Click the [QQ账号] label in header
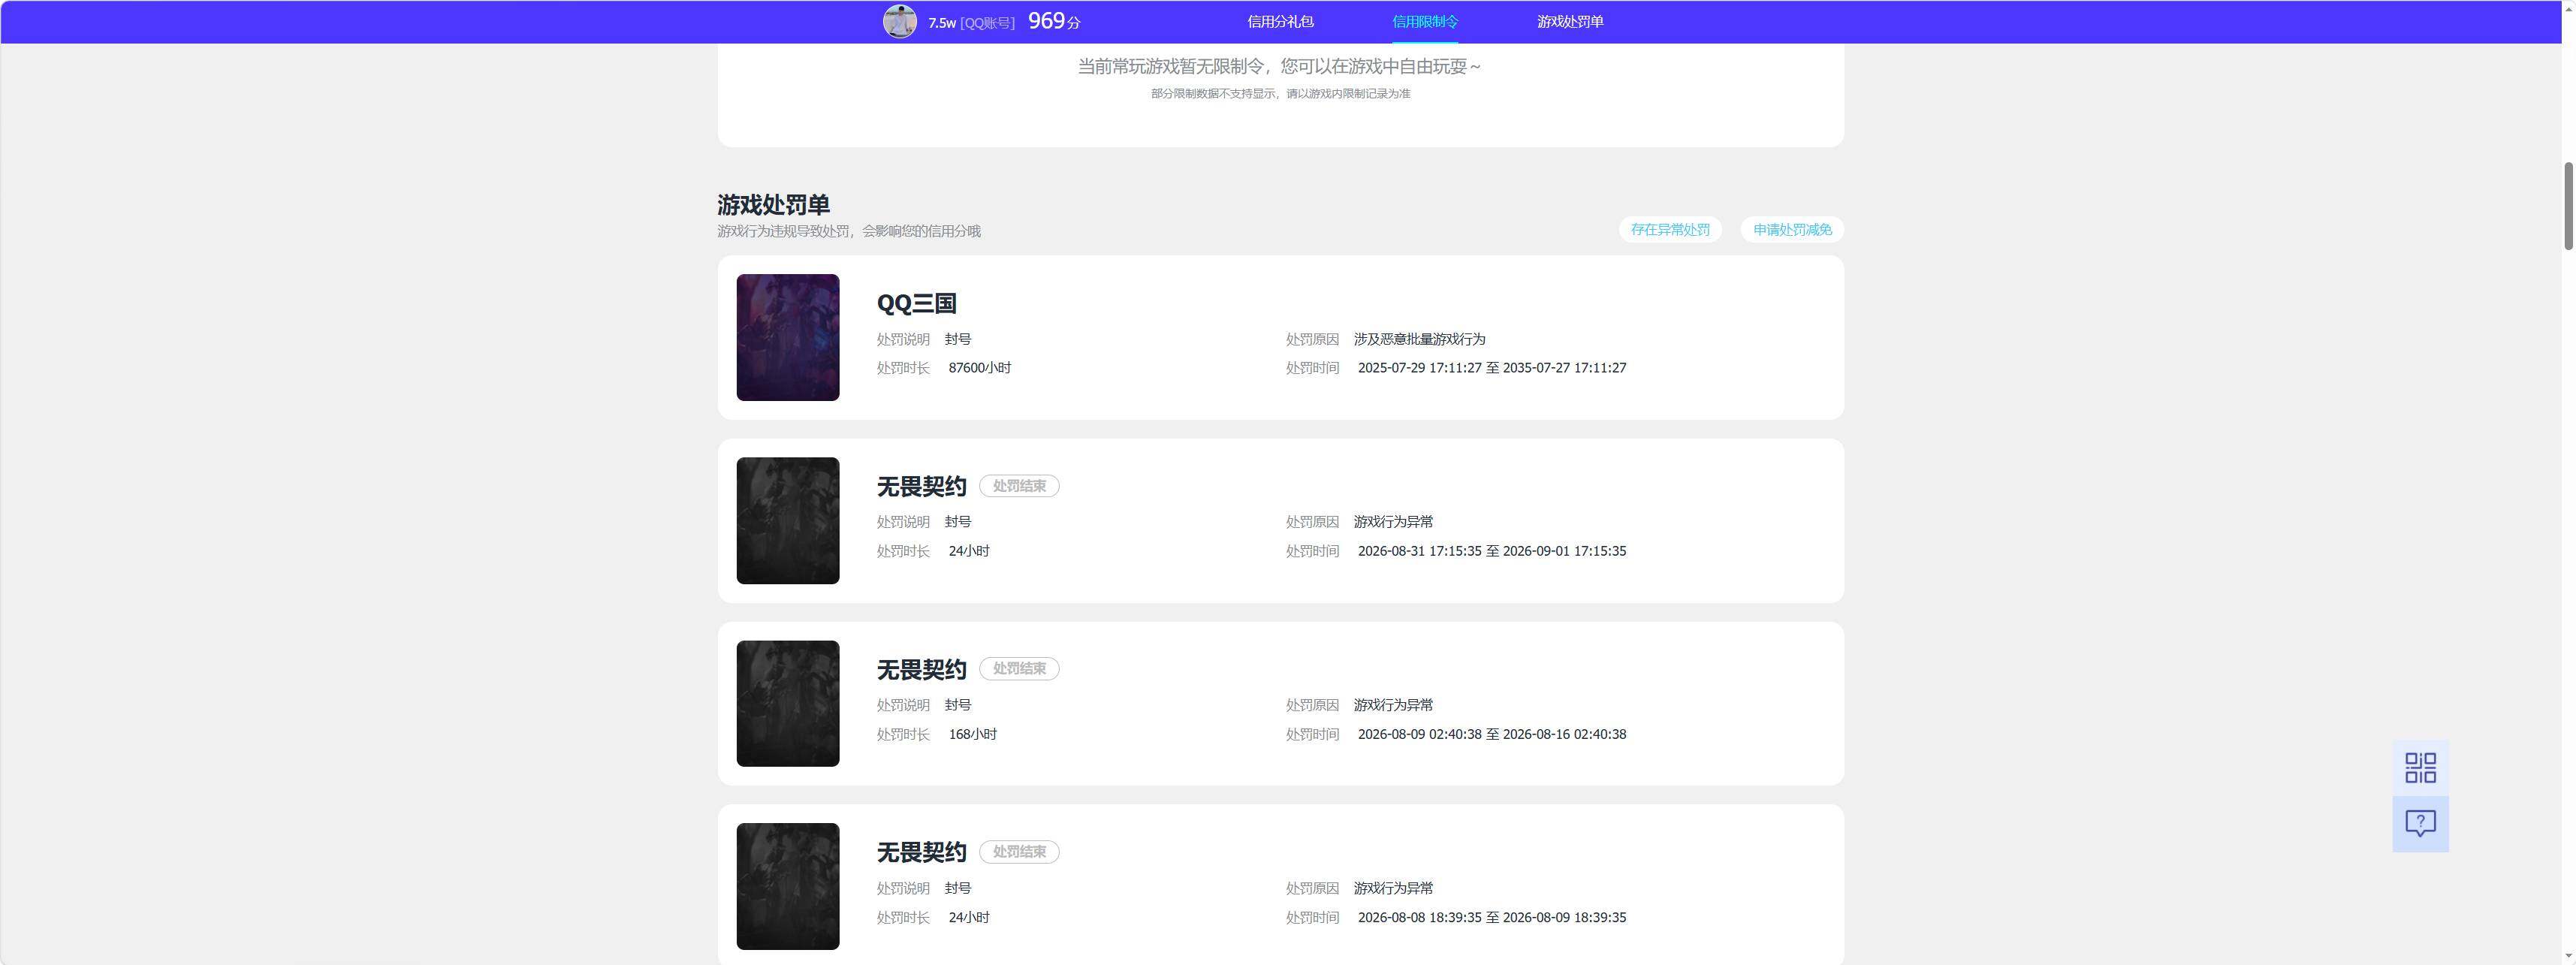The width and height of the screenshot is (2576, 965). point(987,23)
